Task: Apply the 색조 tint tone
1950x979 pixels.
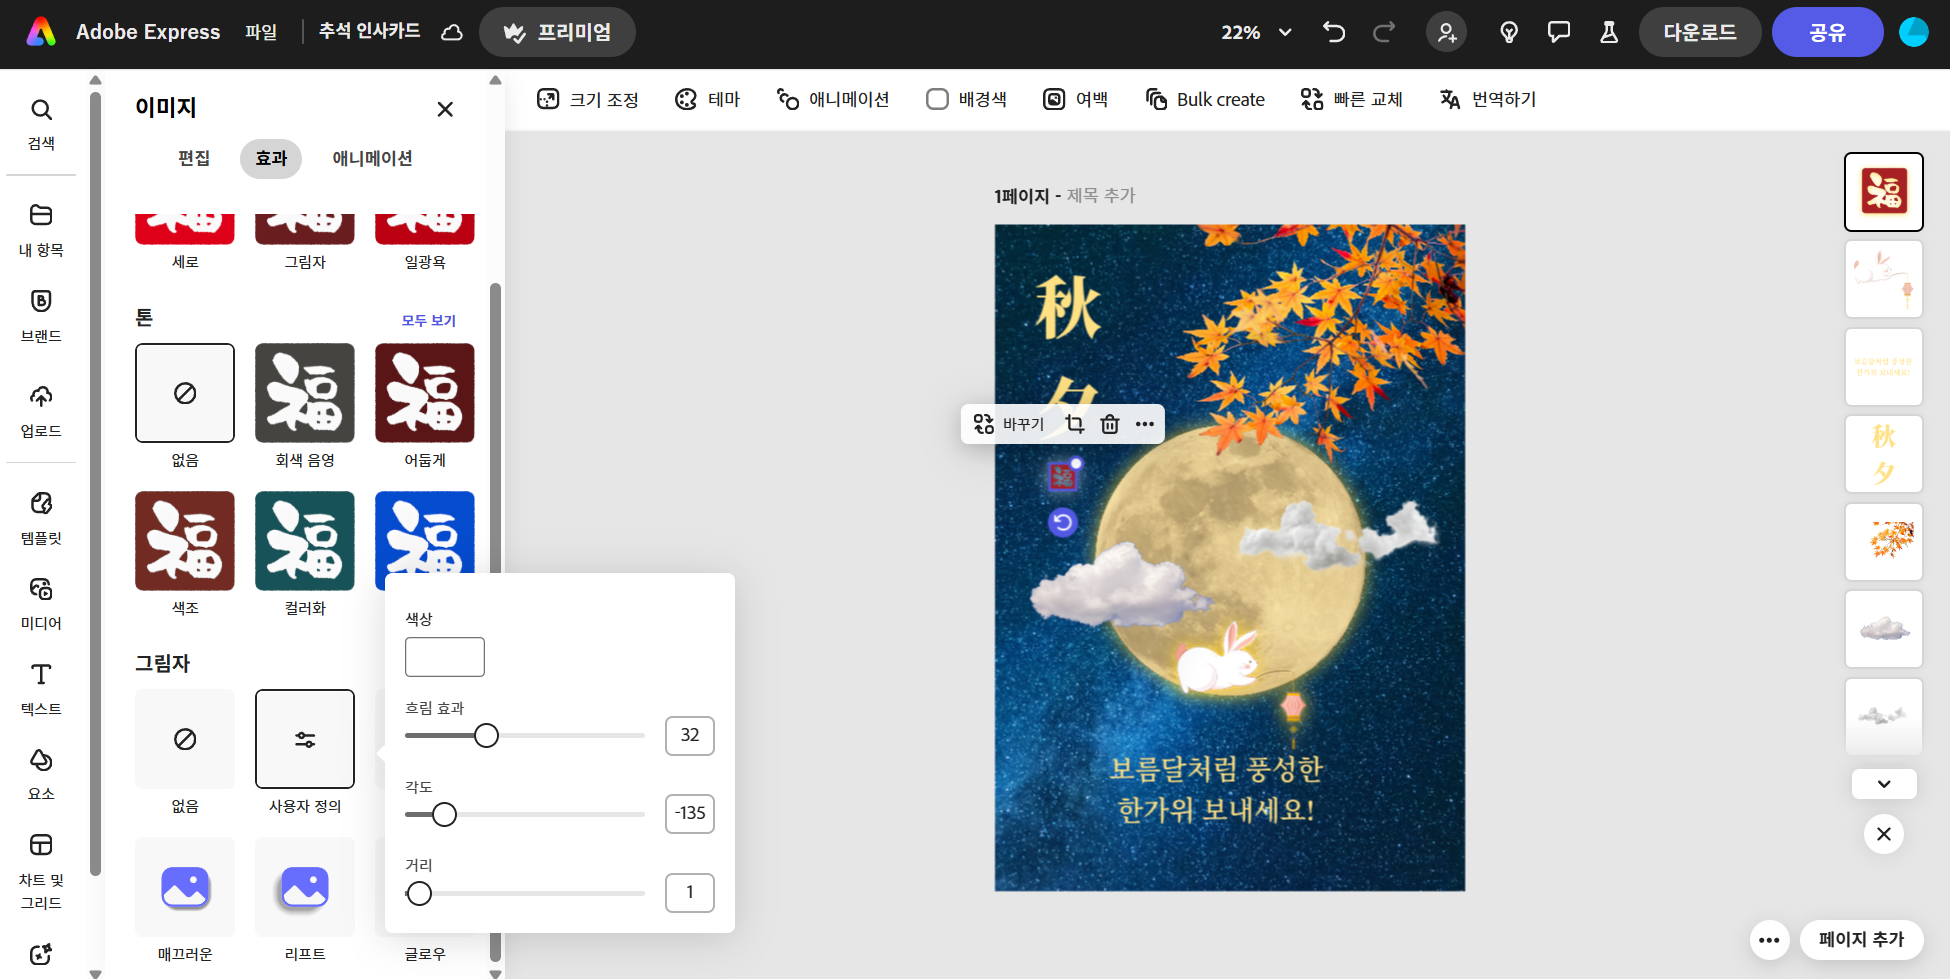Action: [185, 541]
